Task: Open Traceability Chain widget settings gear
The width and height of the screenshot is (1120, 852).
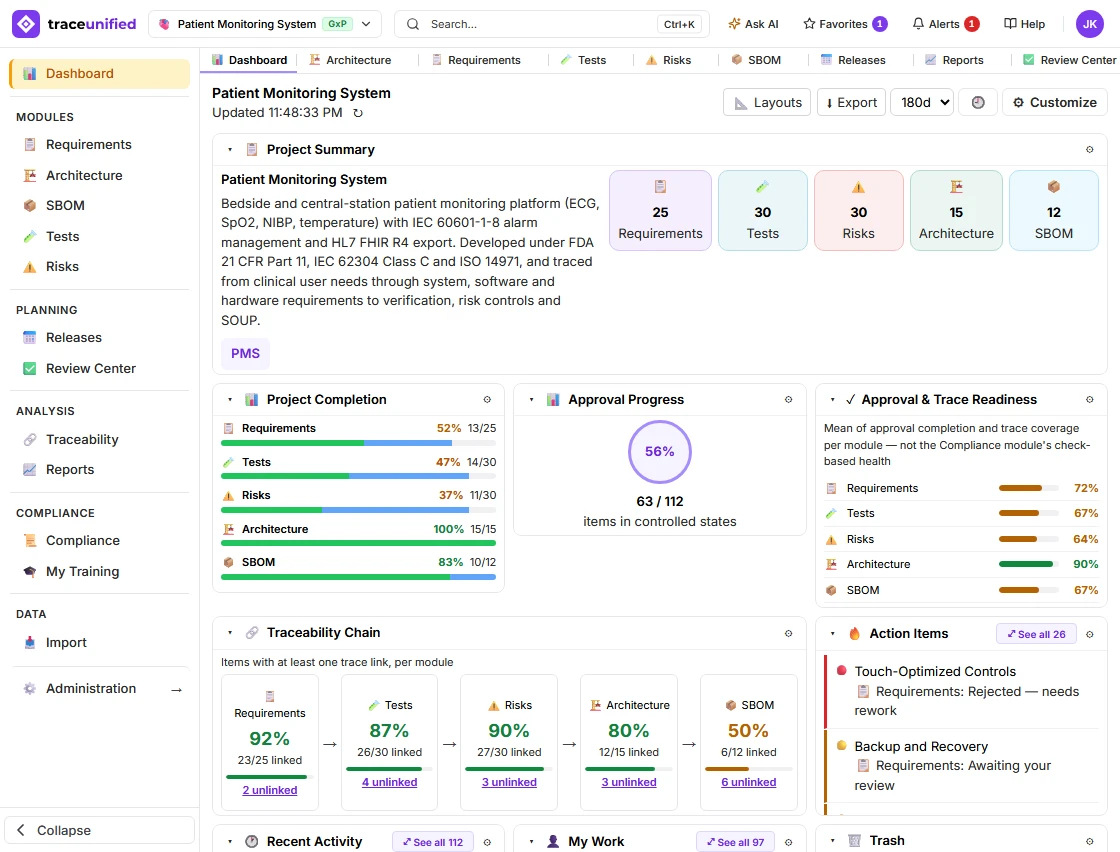Action: [x=789, y=633]
